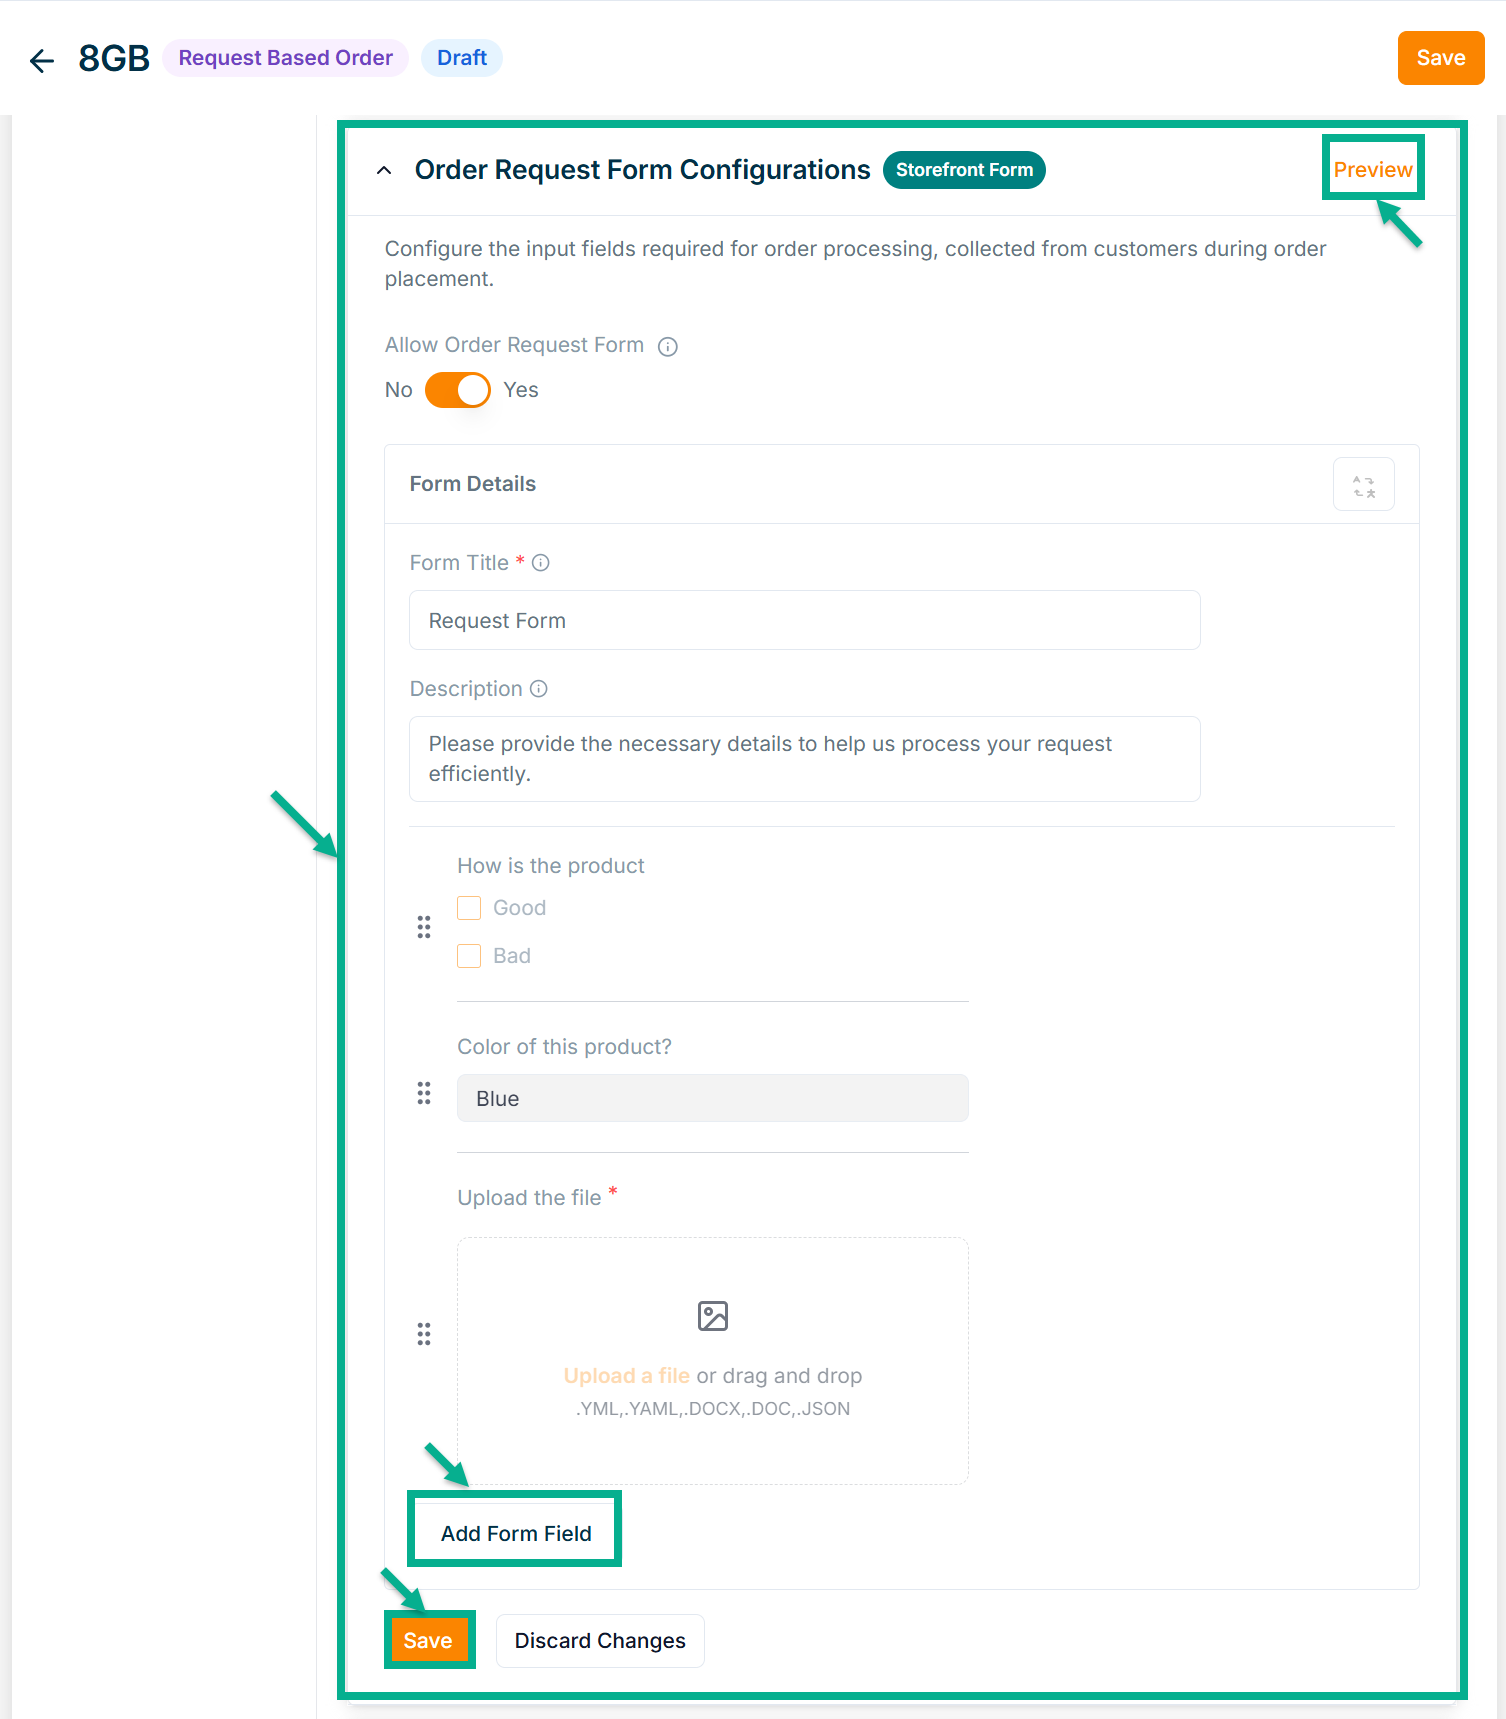Collapse the Order Request Form Configurations section

coord(384,171)
